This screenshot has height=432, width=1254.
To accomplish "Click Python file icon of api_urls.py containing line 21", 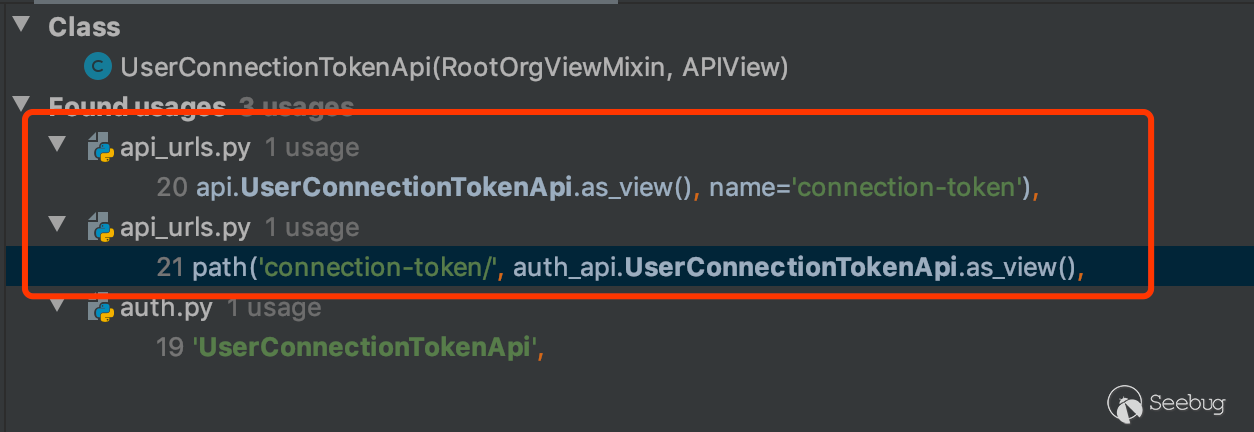I will 100,228.
